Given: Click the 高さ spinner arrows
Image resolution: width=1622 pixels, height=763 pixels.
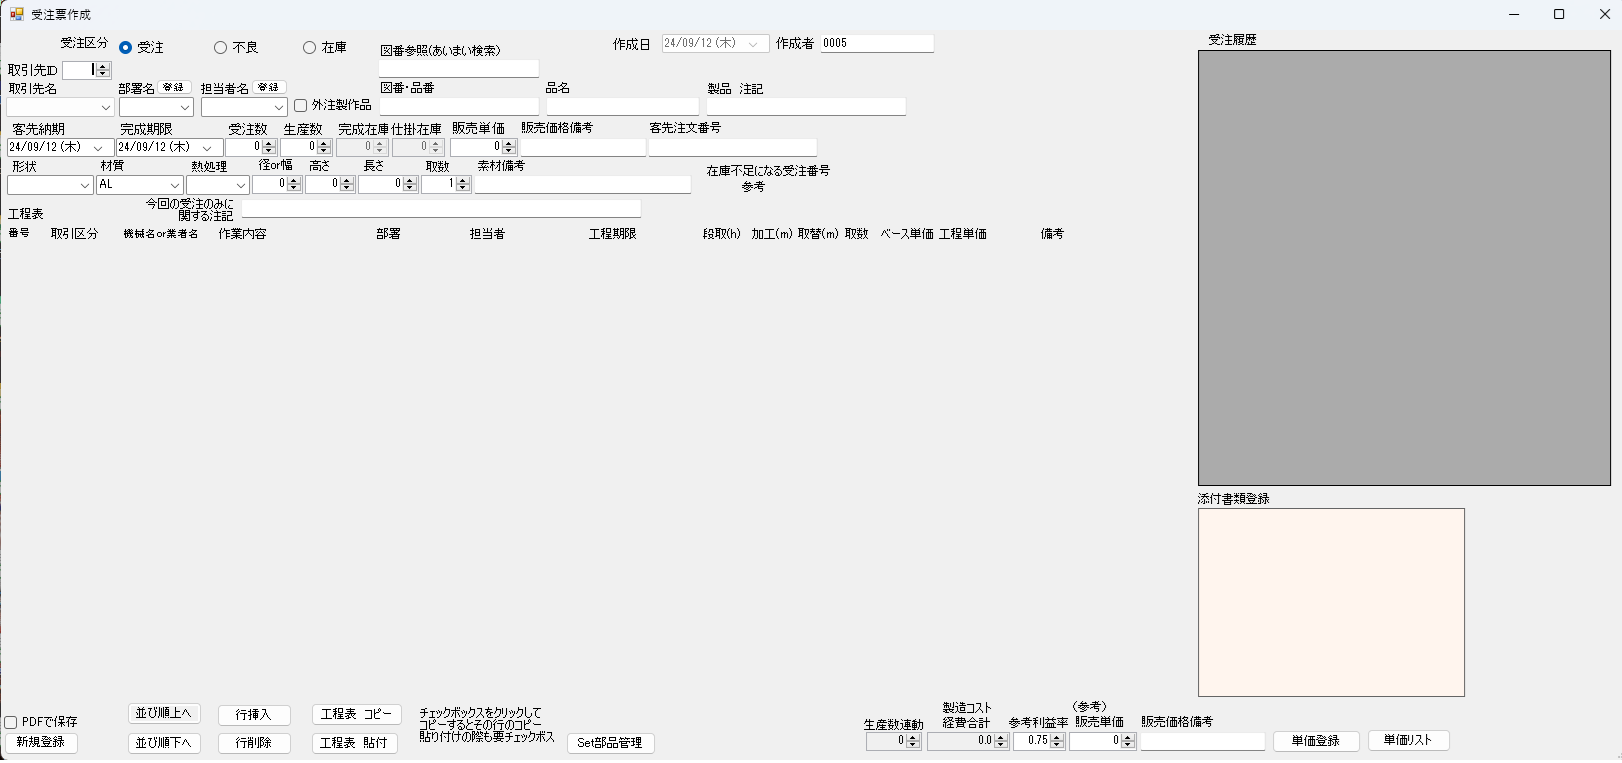Looking at the screenshot, I should pyautogui.click(x=347, y=184).
